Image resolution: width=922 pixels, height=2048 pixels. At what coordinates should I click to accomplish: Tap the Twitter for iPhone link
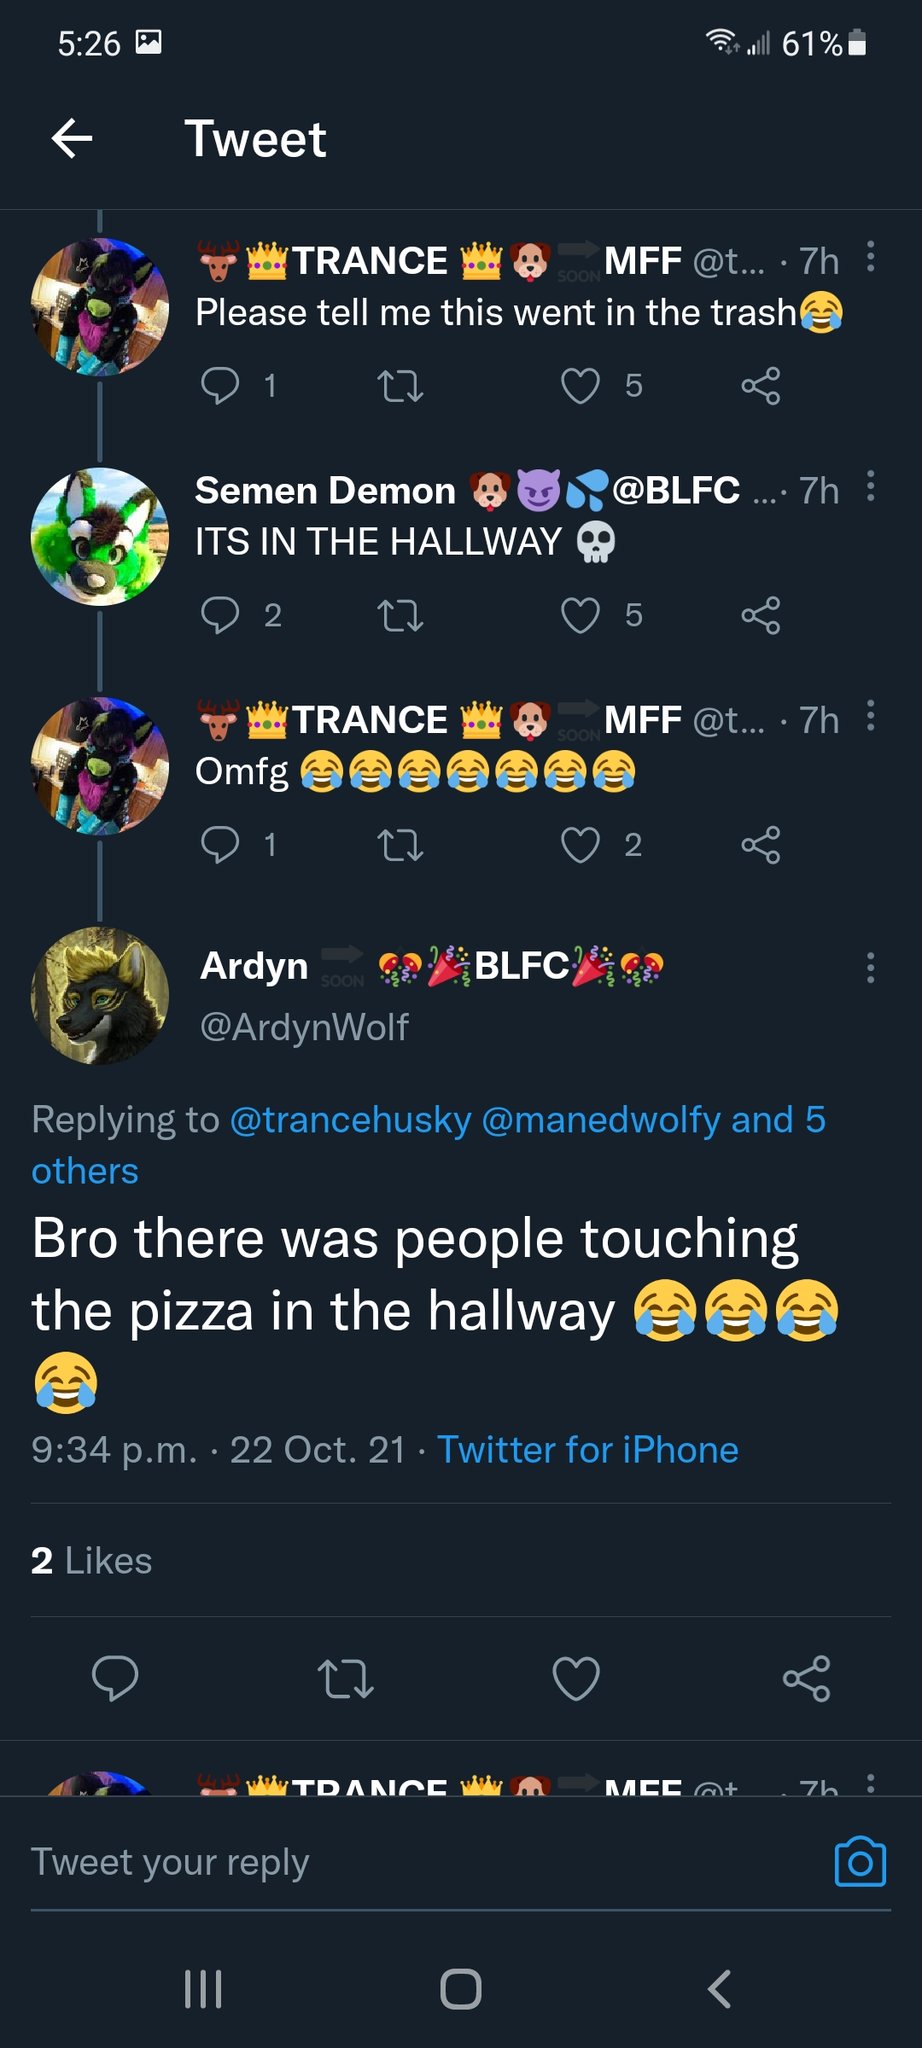(587, 1450)
